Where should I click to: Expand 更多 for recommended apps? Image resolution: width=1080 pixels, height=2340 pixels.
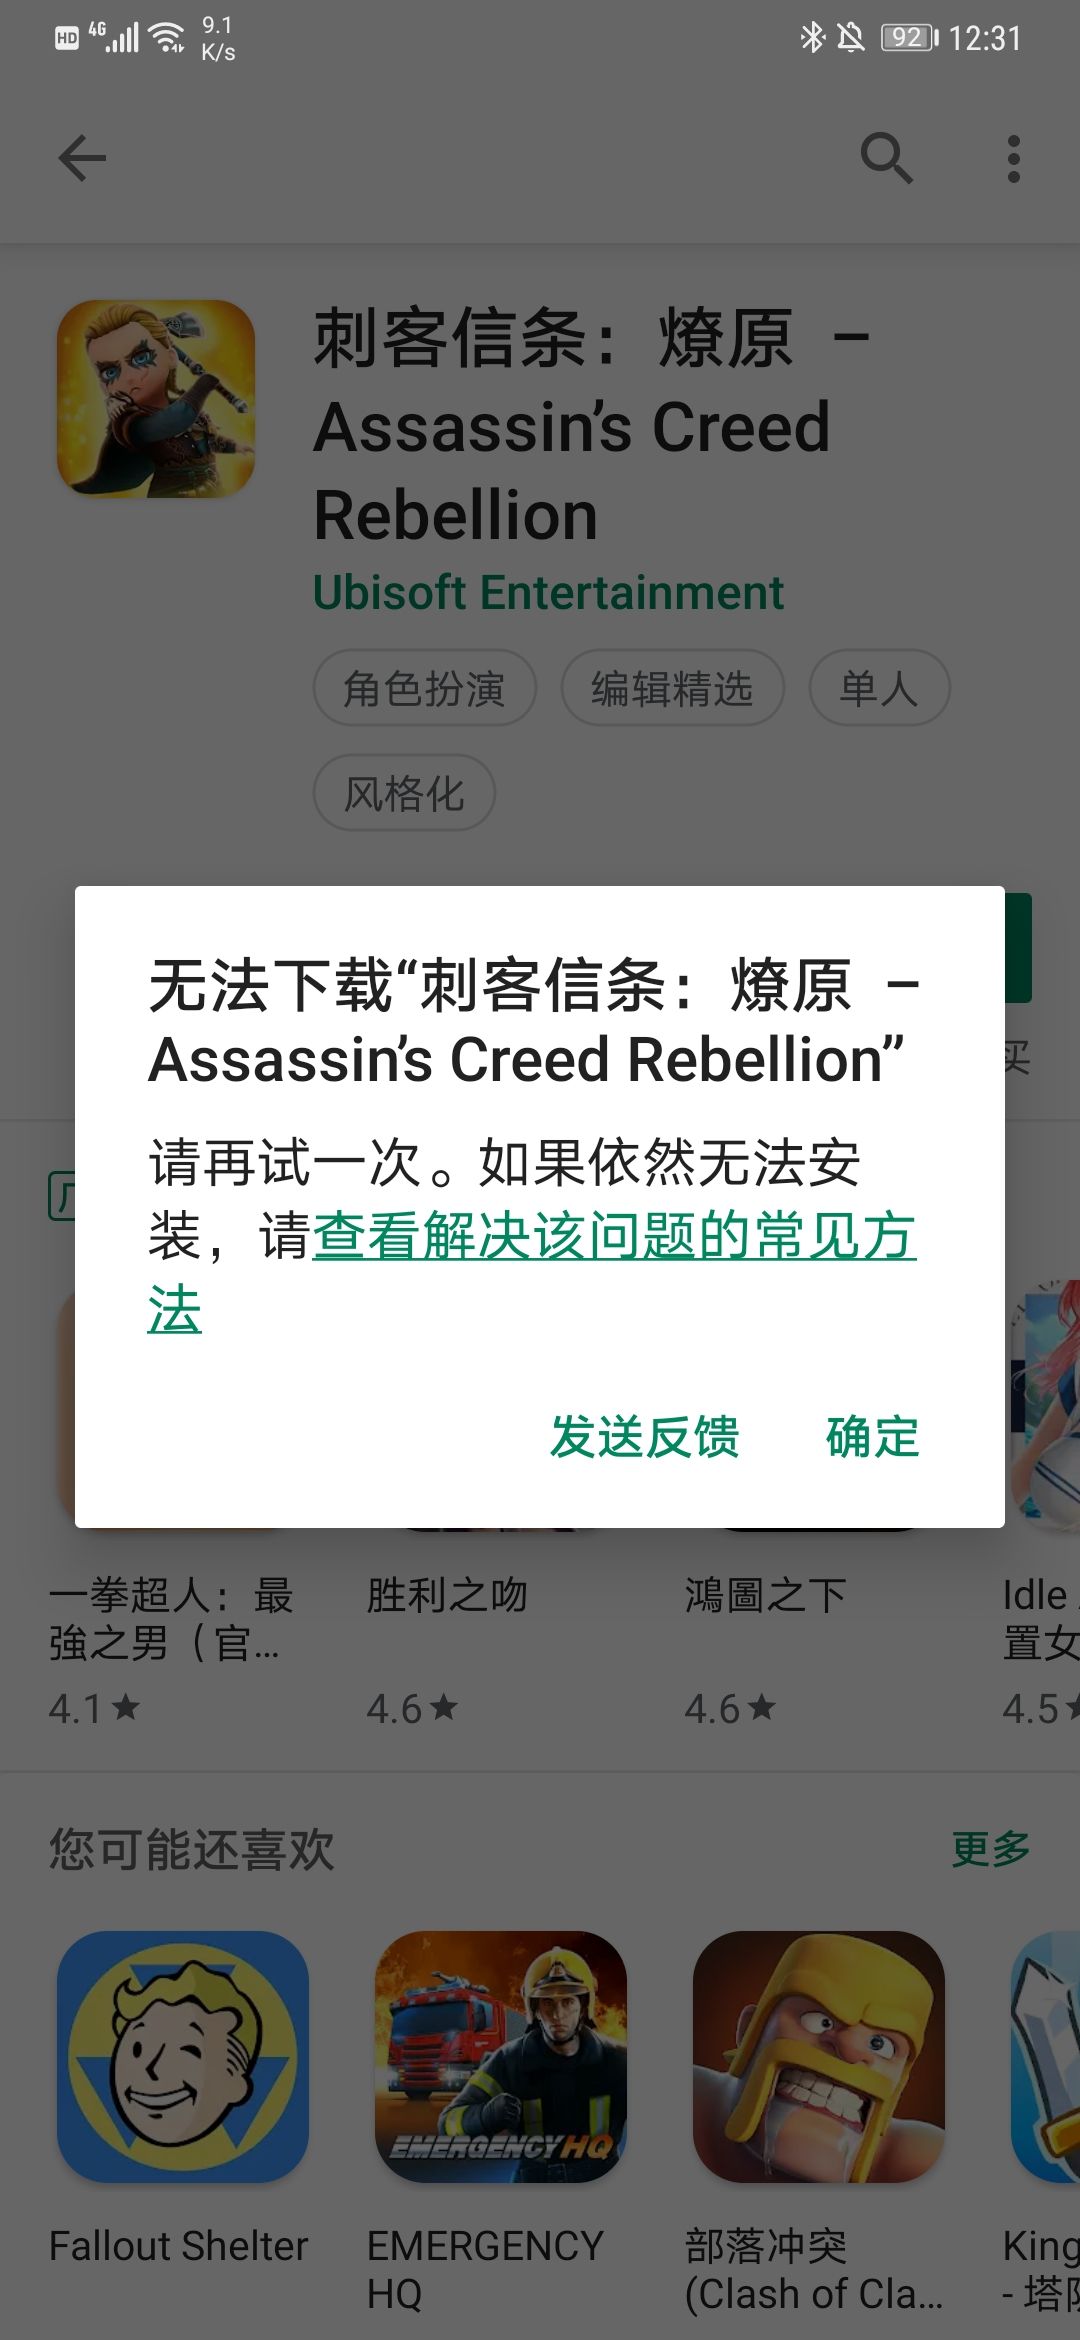coord(991,1849)
